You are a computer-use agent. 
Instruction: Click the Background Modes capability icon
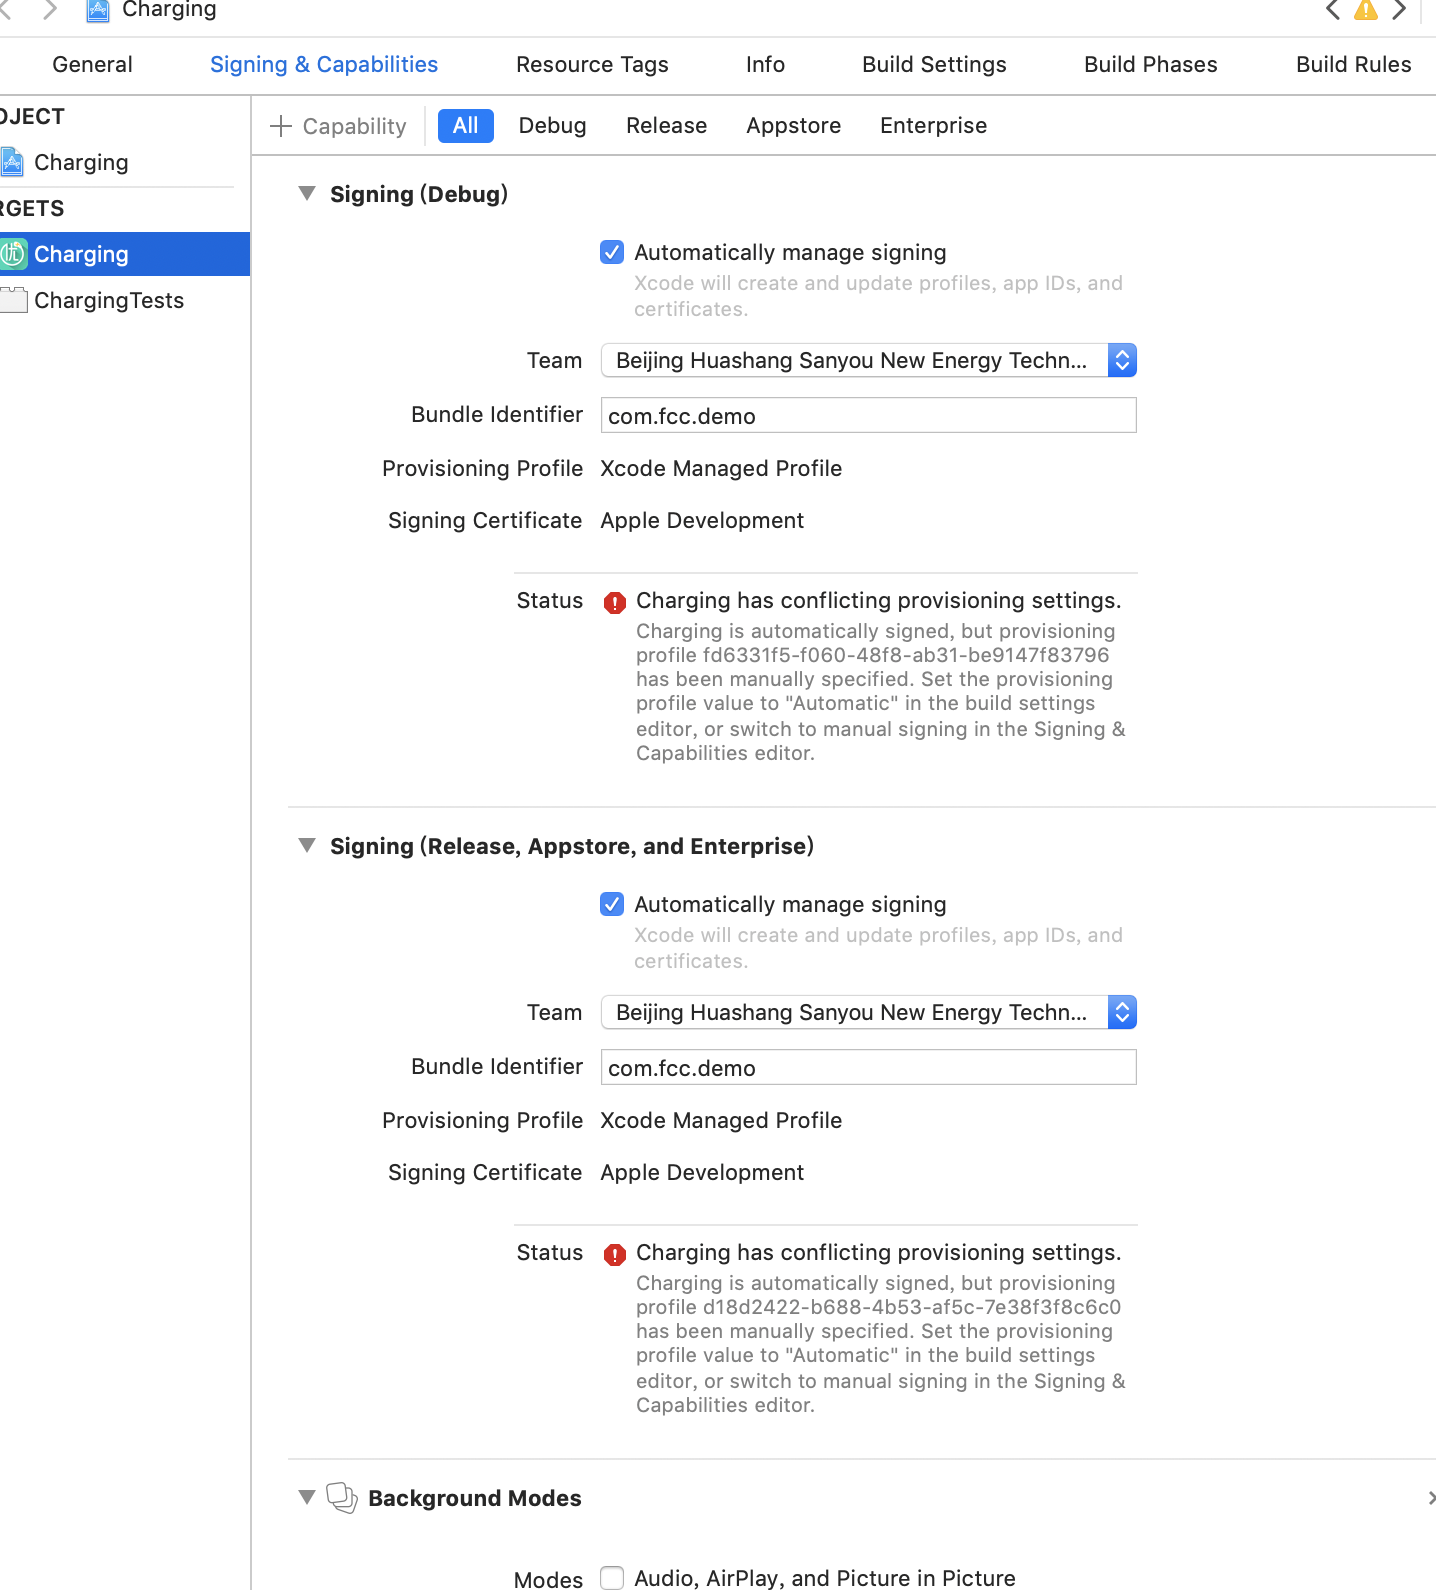tap(342, 1497)
